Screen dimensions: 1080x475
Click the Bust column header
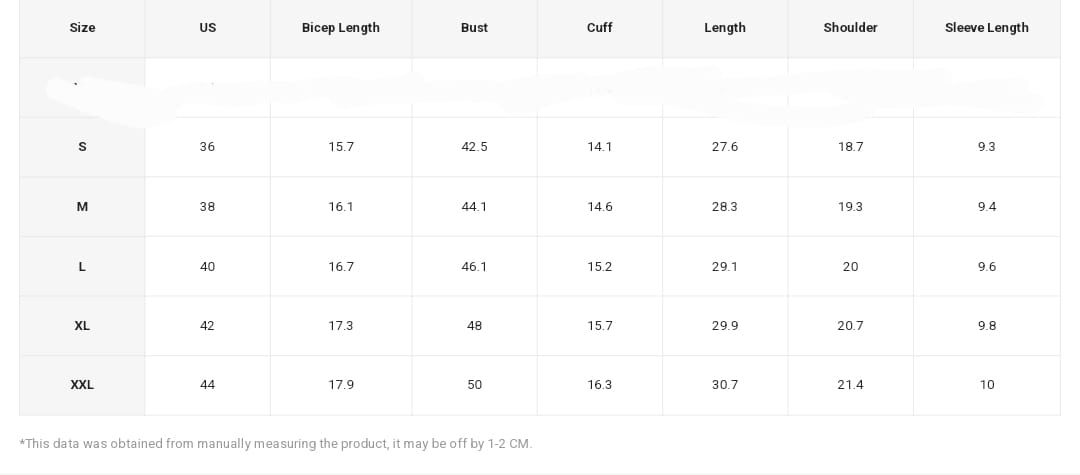tap(474, 28)
